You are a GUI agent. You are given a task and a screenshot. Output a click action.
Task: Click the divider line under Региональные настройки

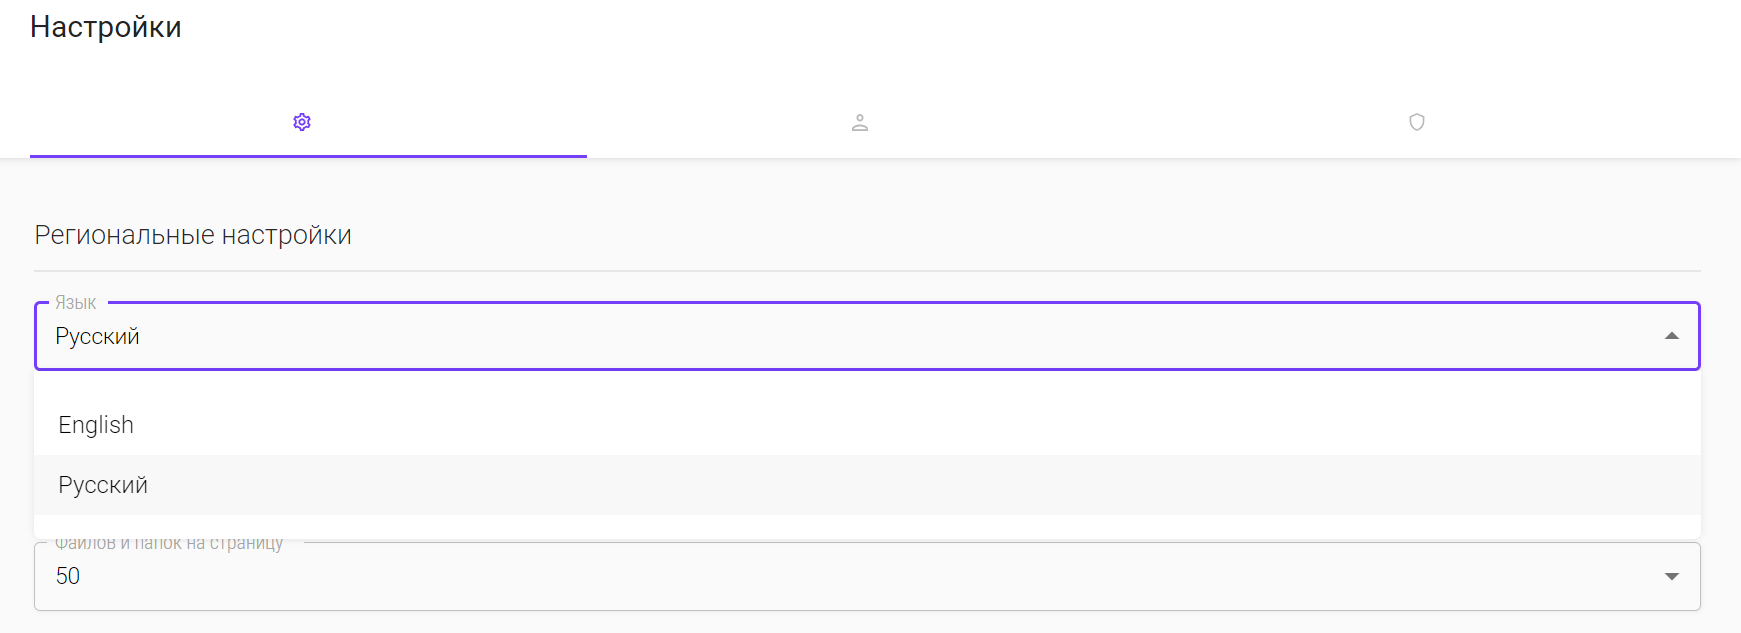pyautogui.click(x=867, y=271)
